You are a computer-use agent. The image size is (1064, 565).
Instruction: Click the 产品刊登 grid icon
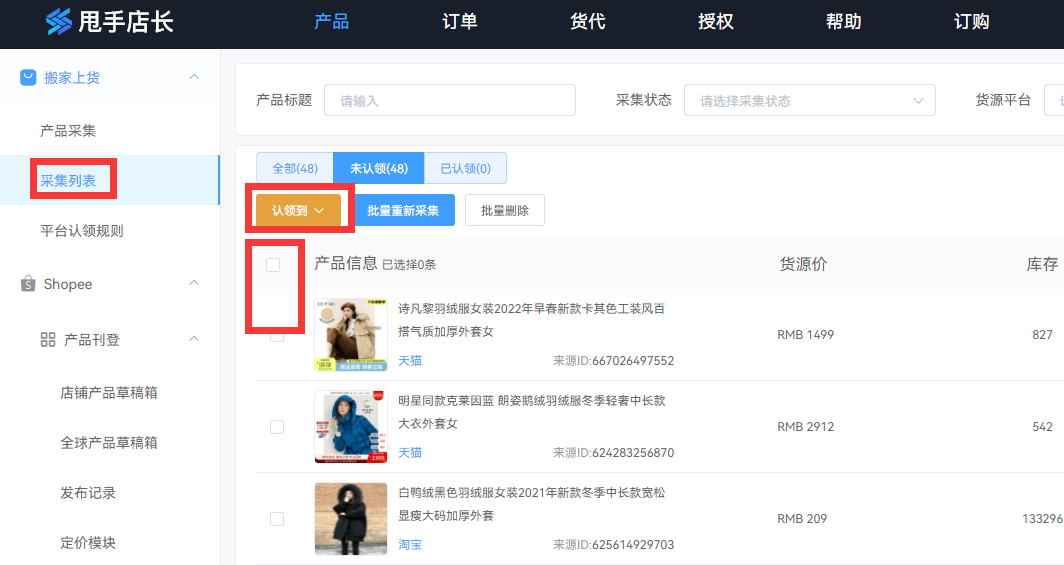pyautogui.click(x=48, y=340)
